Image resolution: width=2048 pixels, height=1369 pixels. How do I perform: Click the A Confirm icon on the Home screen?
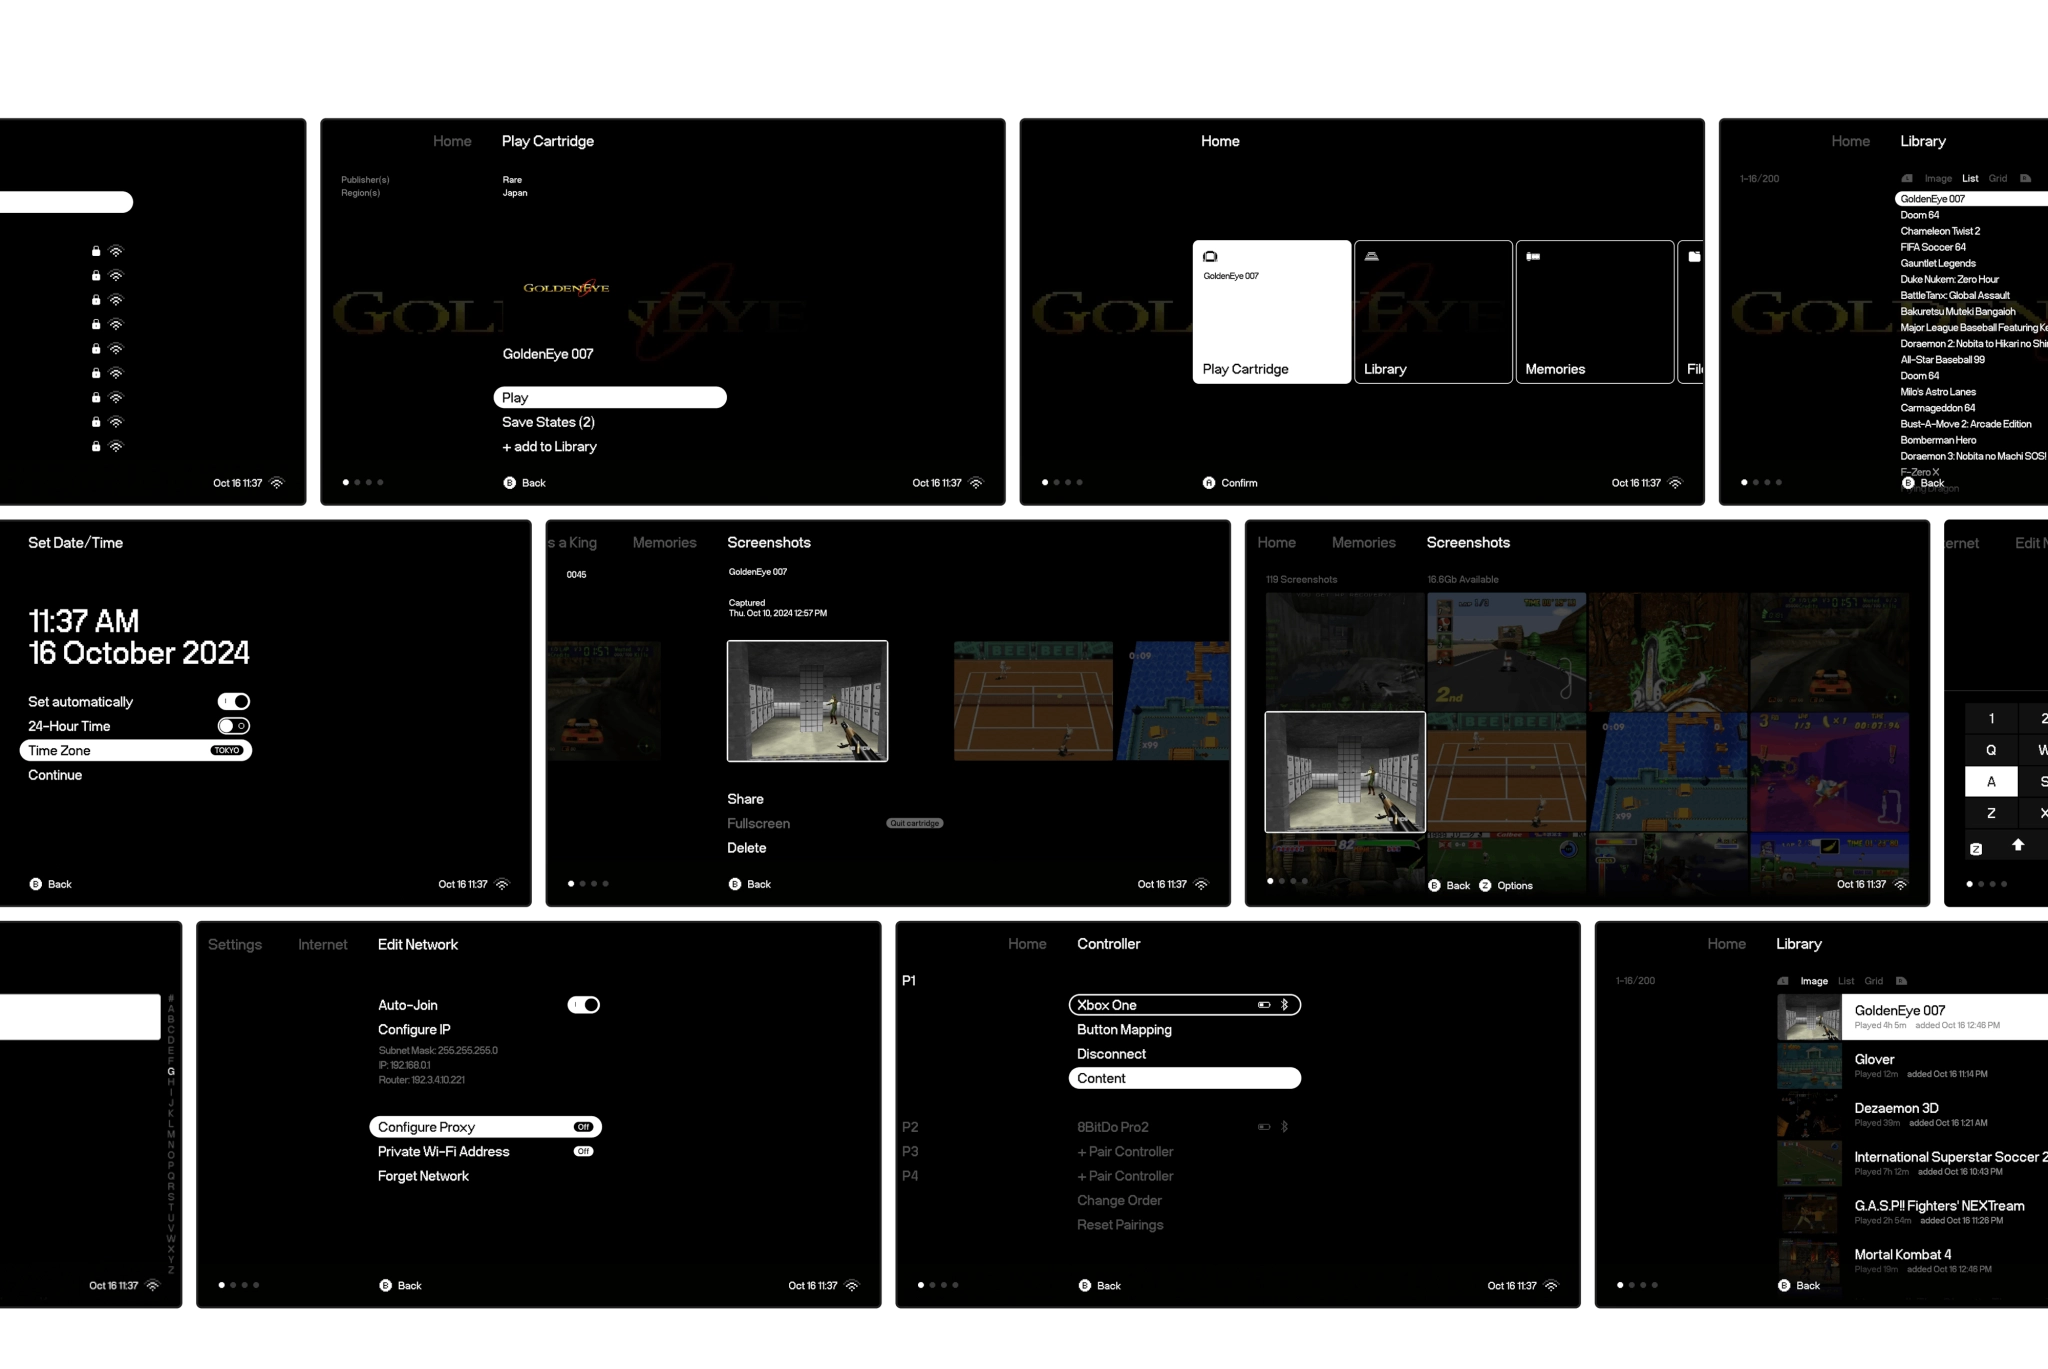[x=1209, y=483]
